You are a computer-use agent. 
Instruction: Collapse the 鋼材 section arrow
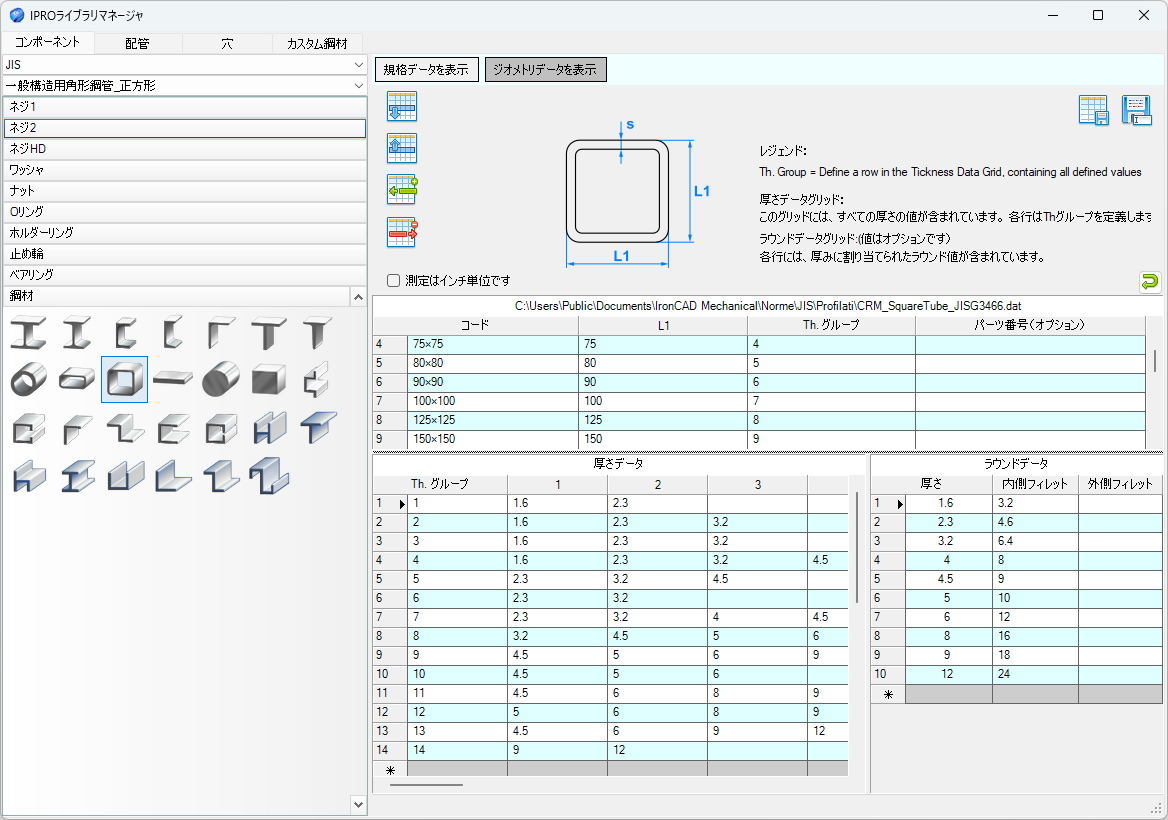coord(358,296)
